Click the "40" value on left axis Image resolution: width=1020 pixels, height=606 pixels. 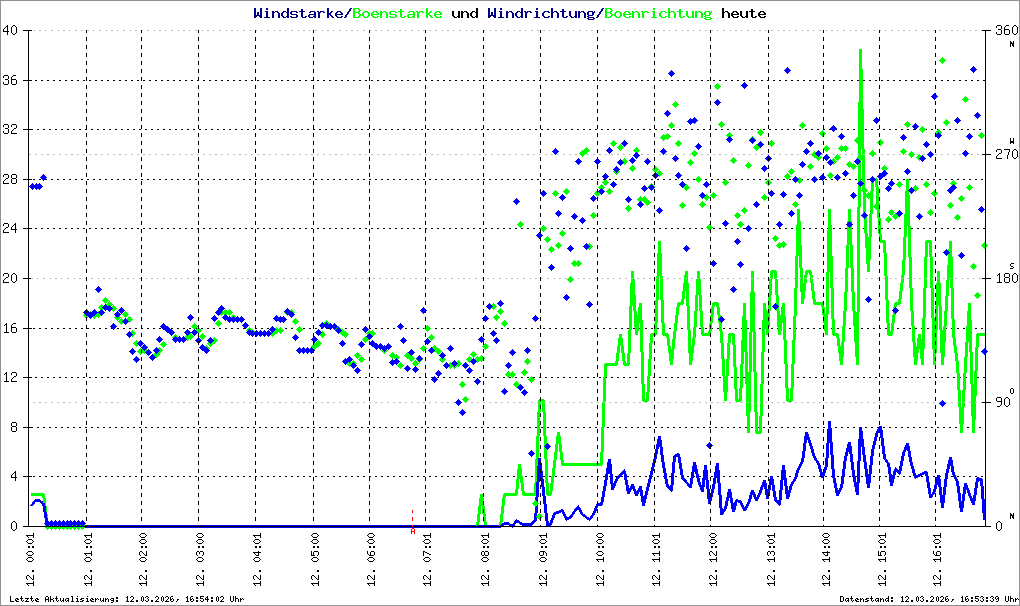pos(11,31)
